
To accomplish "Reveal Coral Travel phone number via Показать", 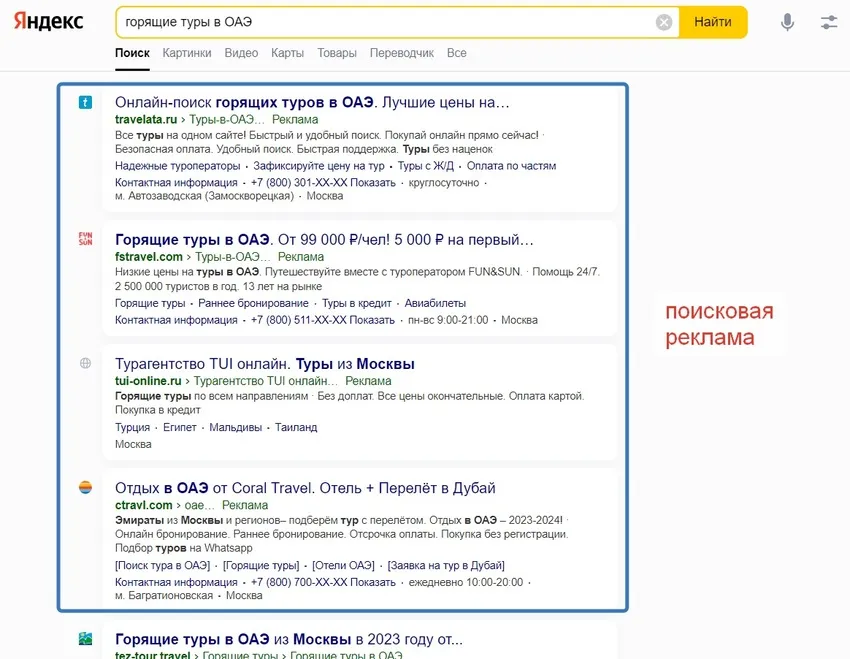I will point(373,582).
